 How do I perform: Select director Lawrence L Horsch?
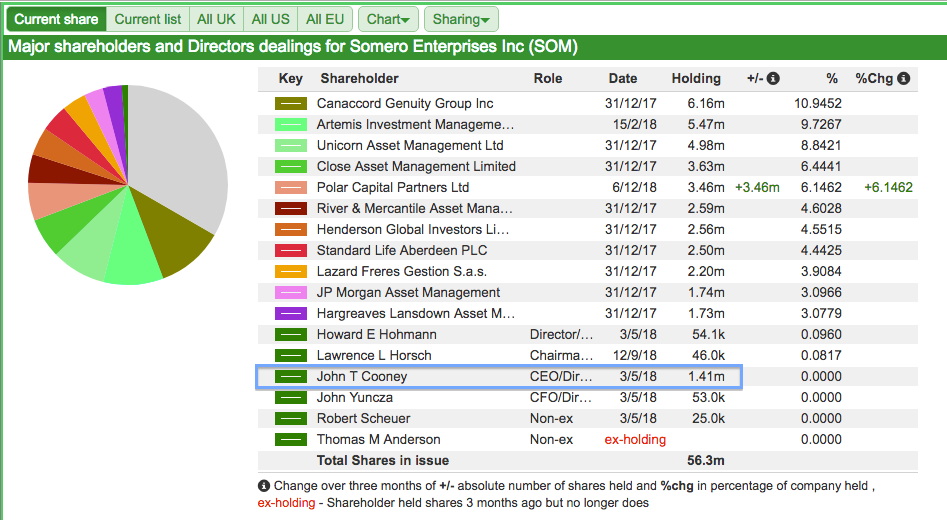374,356
